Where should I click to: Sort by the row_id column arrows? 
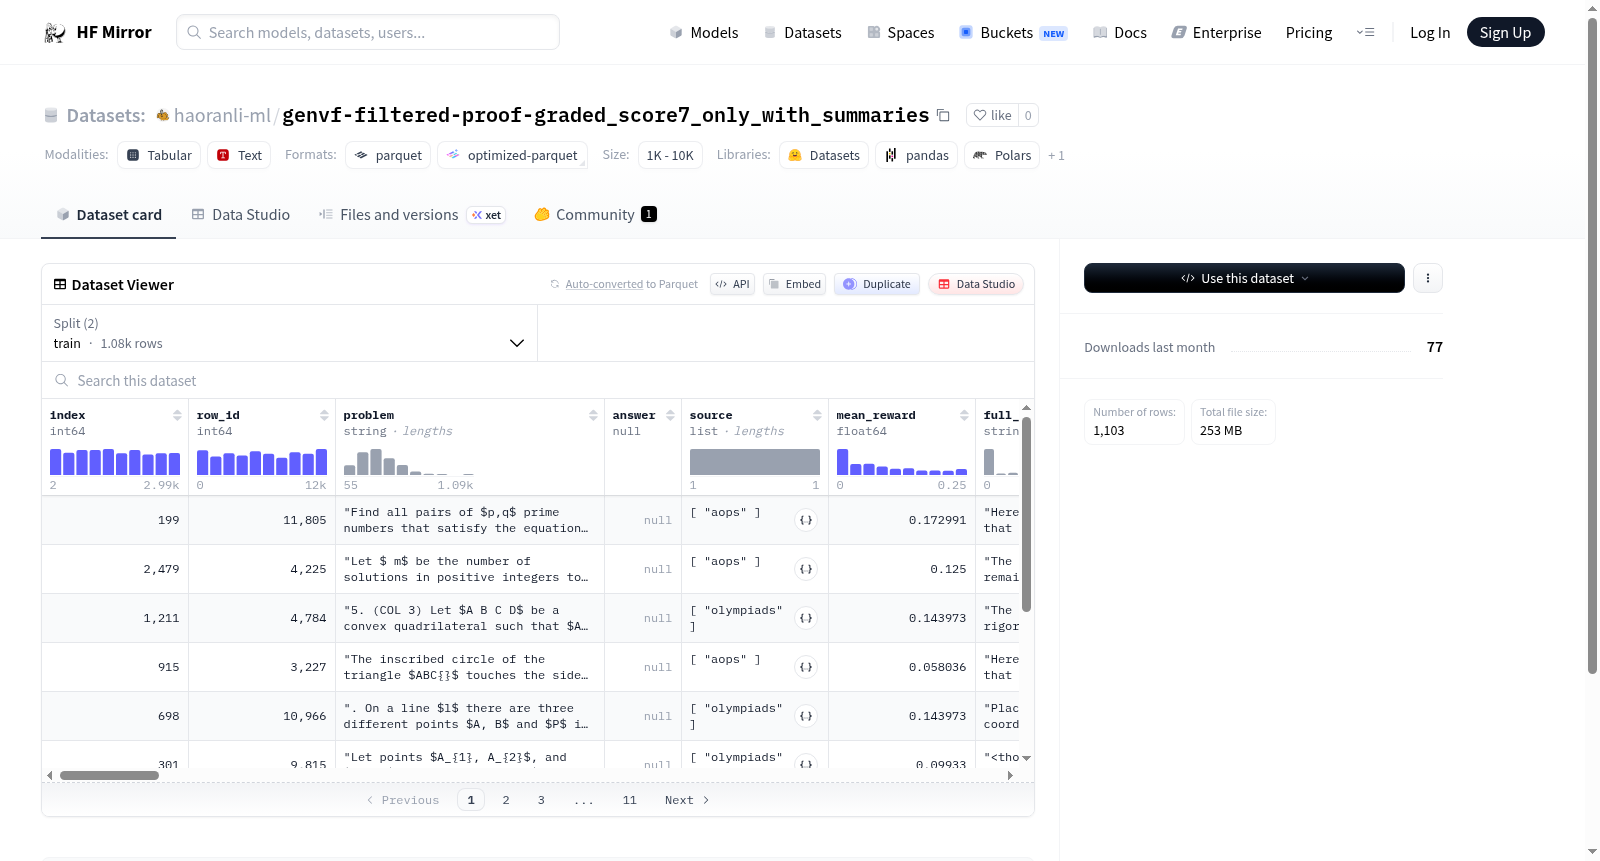click(x=324, y=415)
